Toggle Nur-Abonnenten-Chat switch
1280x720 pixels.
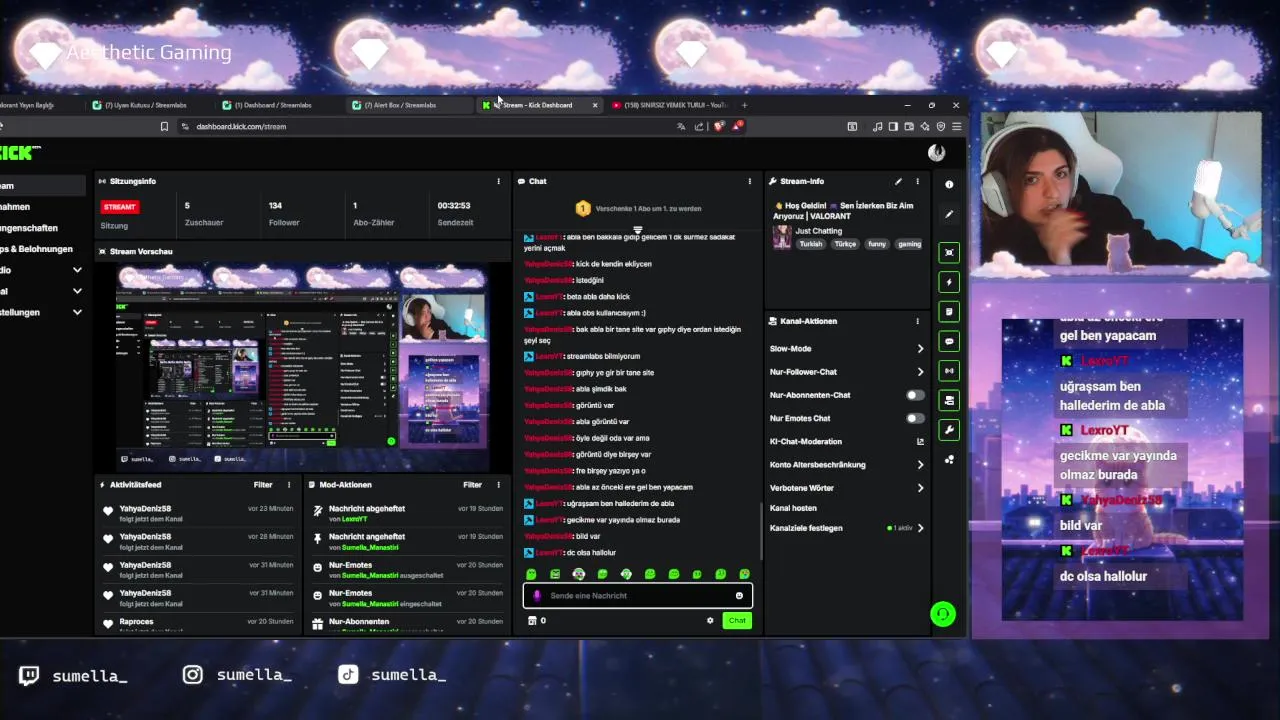[x=915, y=395]
